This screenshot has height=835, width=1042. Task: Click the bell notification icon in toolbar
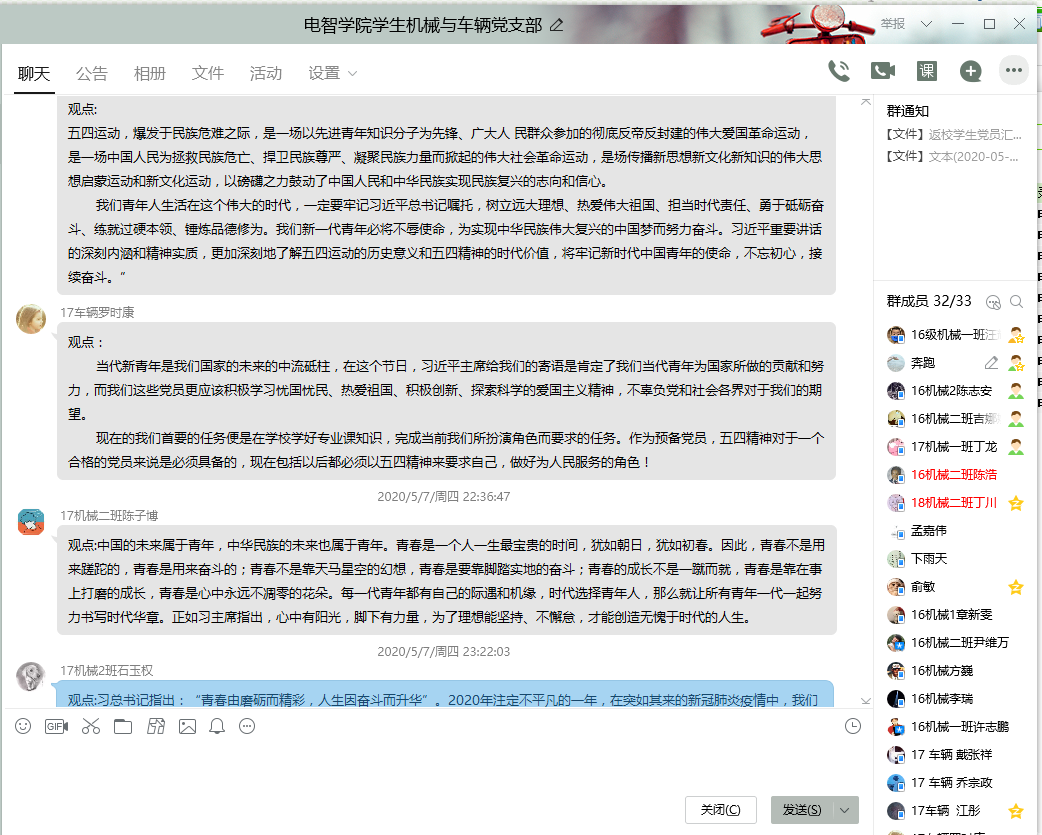tap(217, 726)
